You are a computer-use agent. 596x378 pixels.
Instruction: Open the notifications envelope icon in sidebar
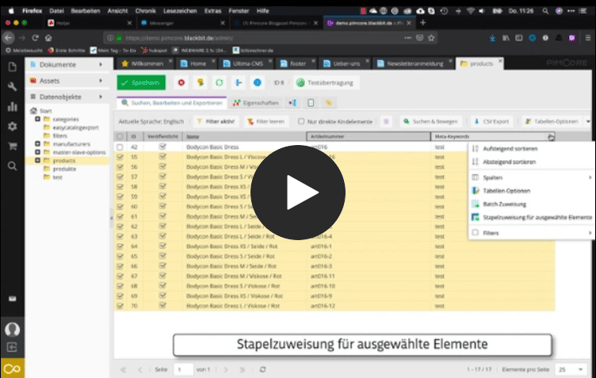click(x=12, y=299)
